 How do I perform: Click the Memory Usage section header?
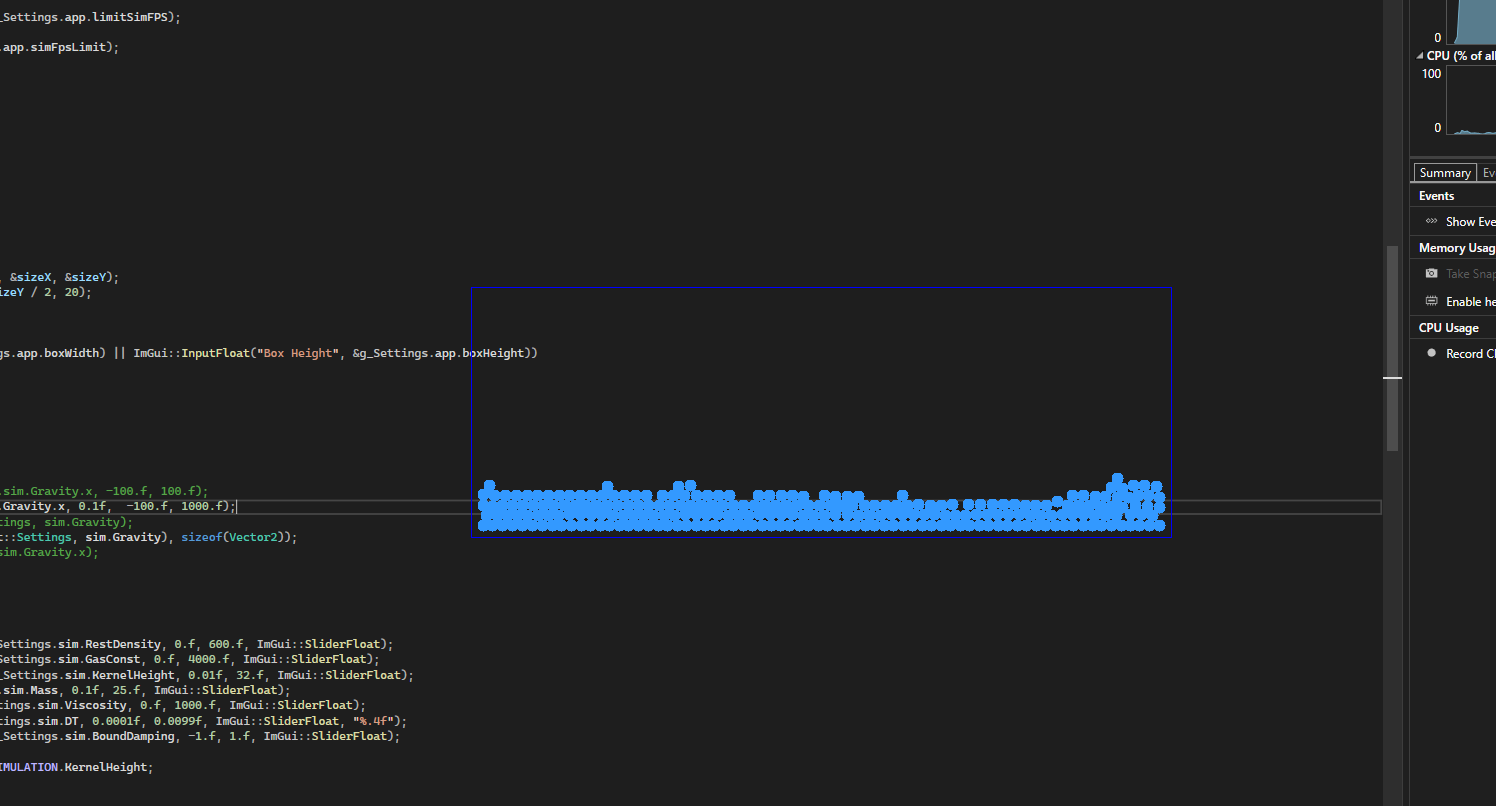(x=1455, y=248)
